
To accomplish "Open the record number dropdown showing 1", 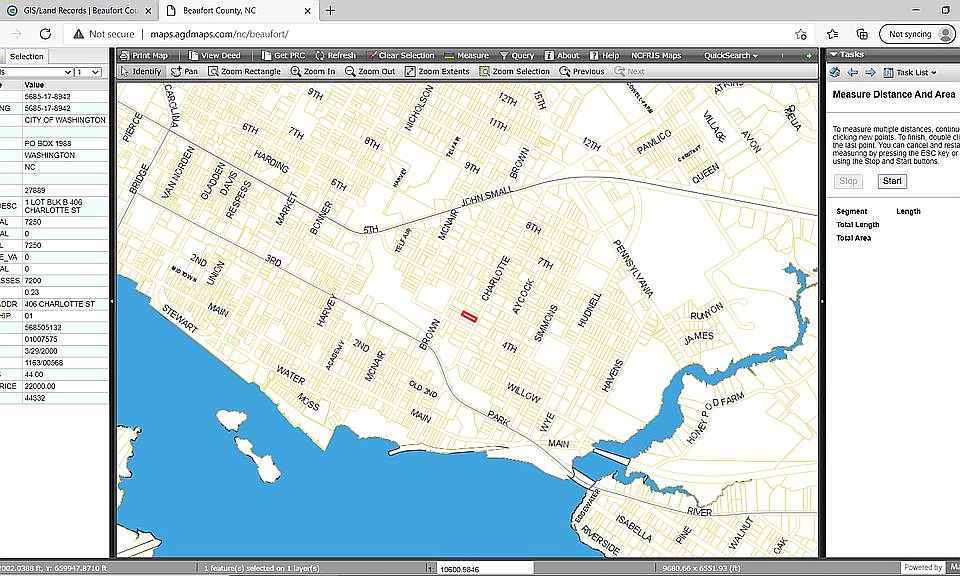I will (x=88, y=72).
